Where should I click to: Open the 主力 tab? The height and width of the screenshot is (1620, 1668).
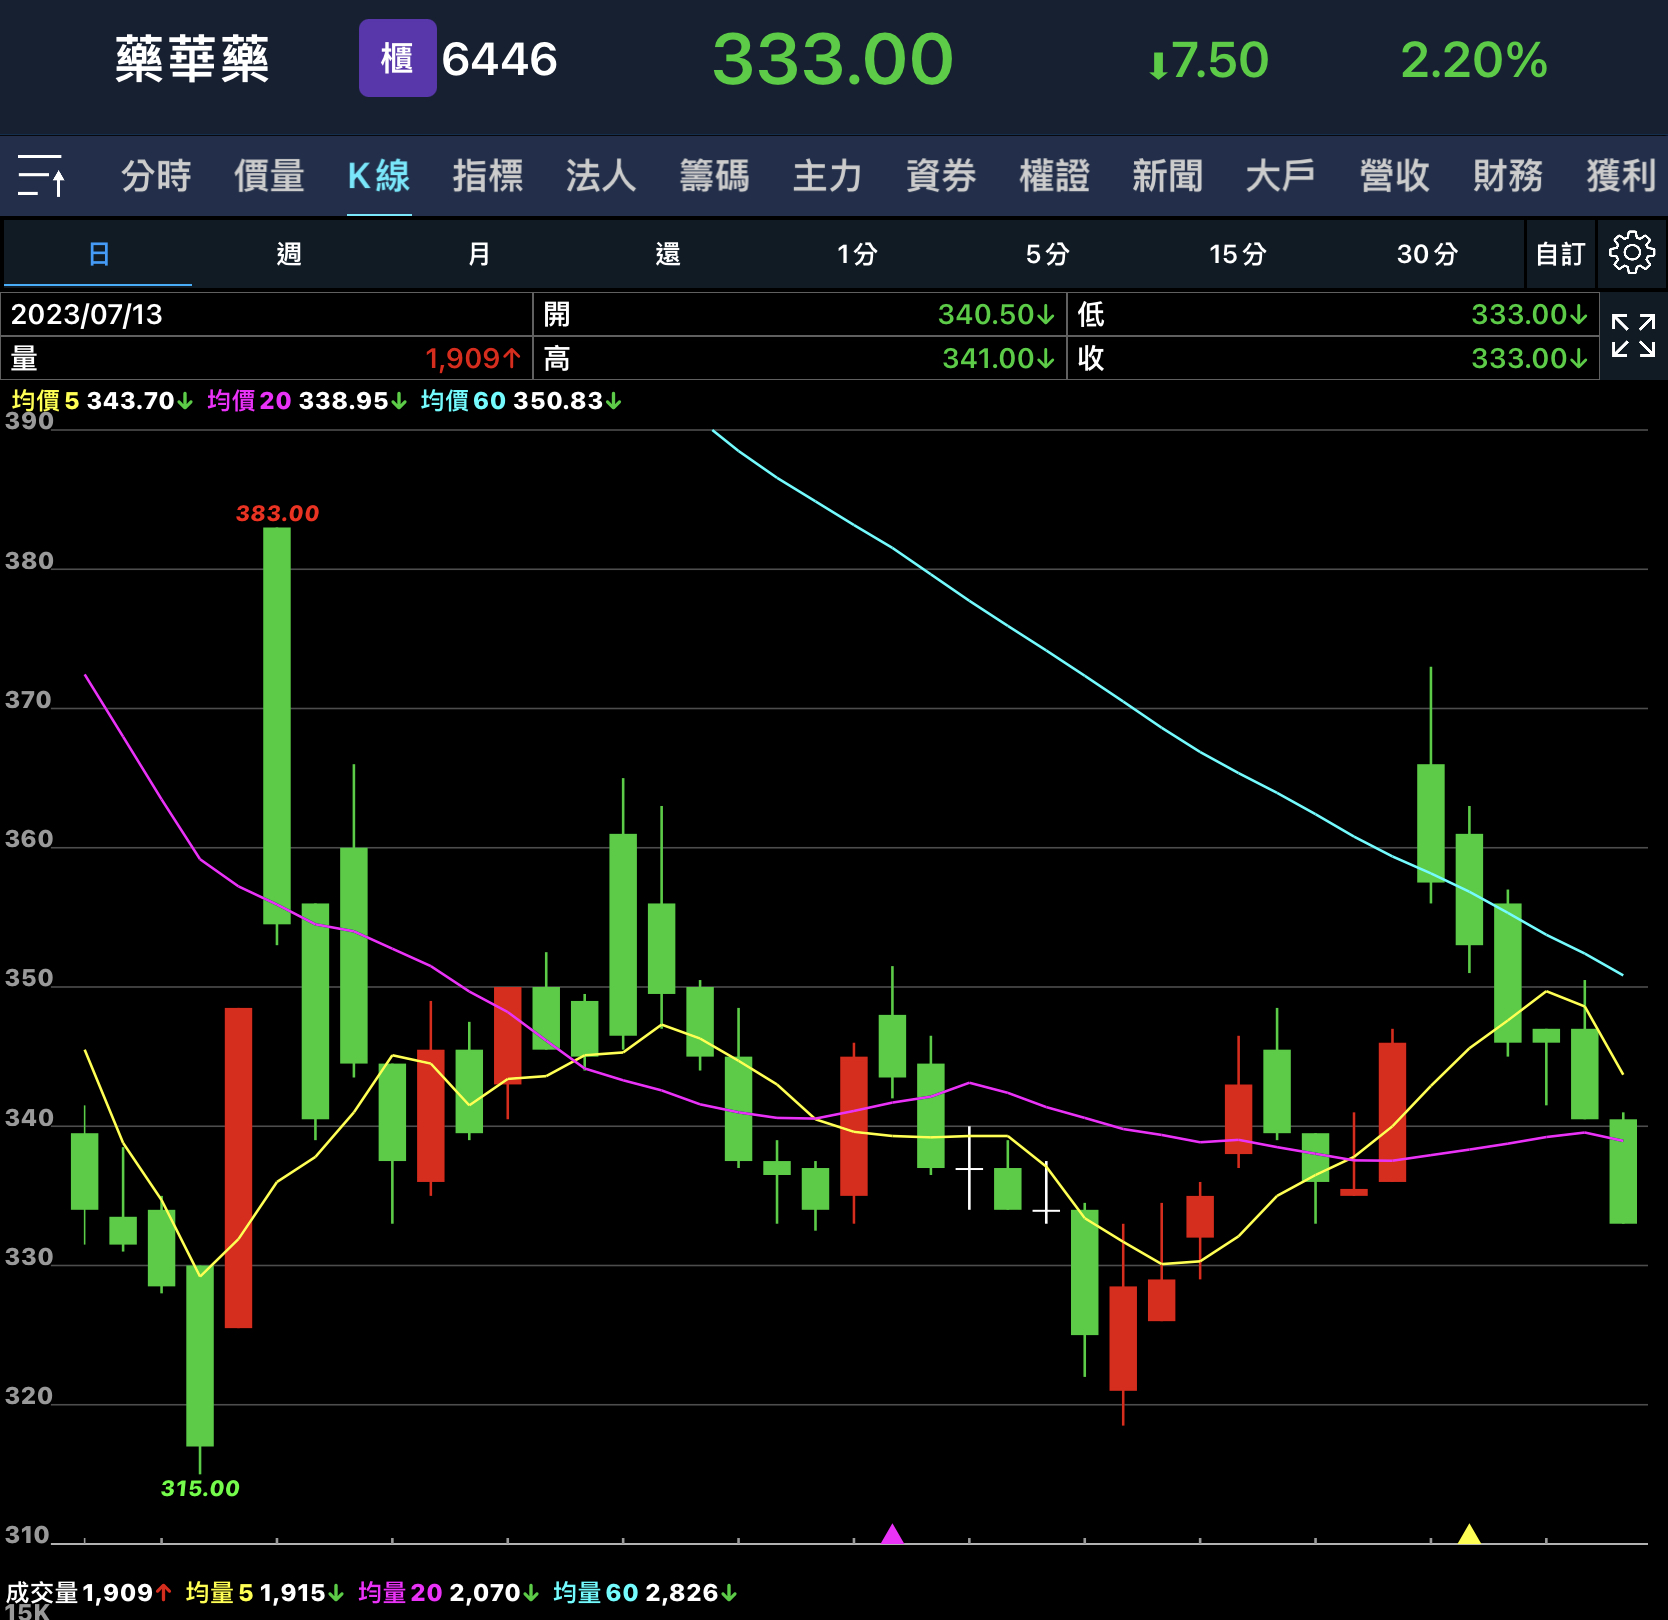[827, 176]
